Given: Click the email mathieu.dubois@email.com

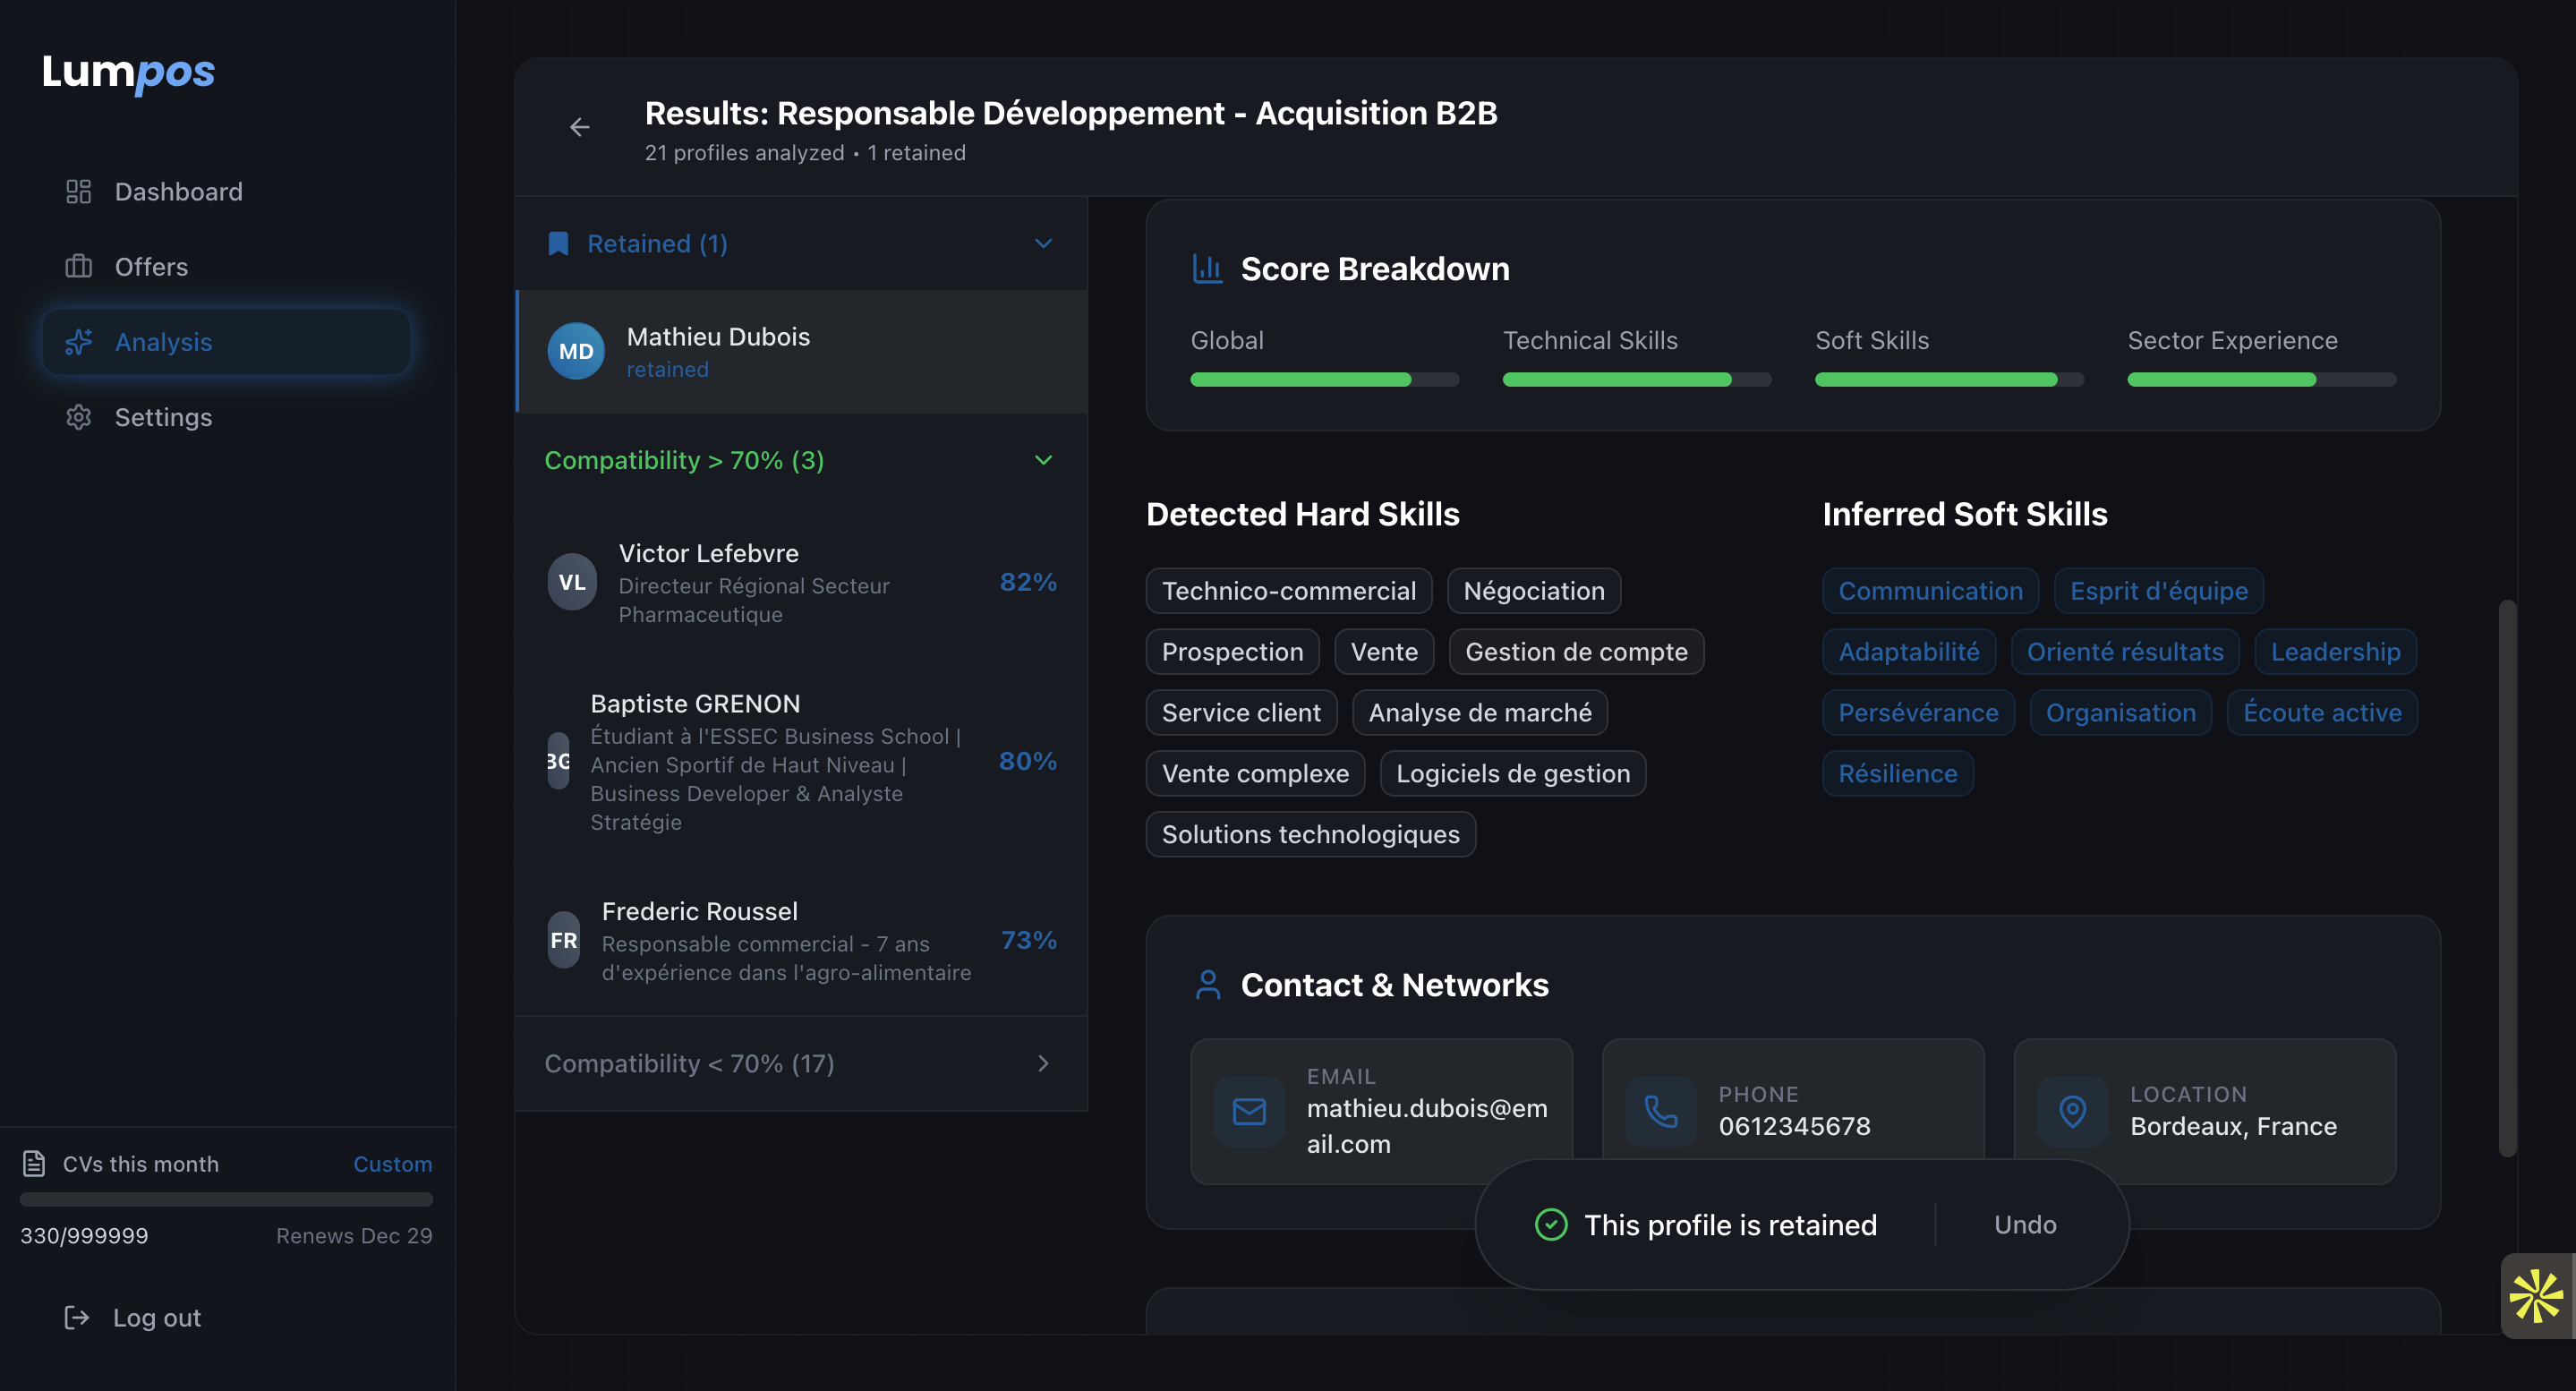Looking at the screenshot, I should pyautogui.click(x=1426, y=1125).
